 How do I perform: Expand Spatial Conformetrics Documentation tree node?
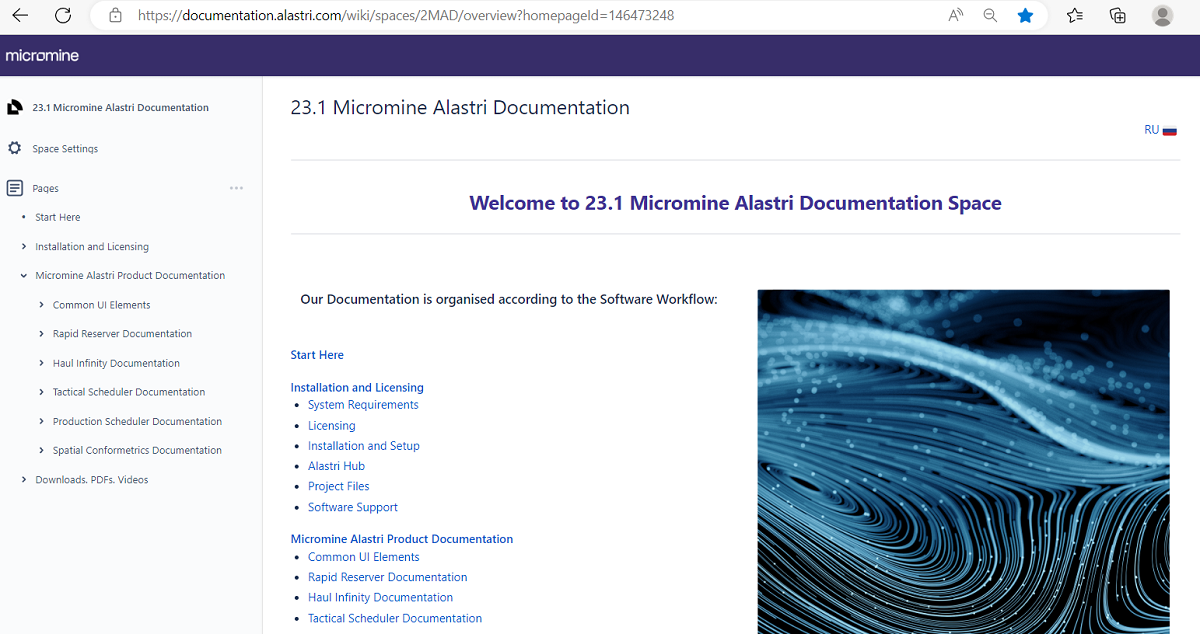41,450
